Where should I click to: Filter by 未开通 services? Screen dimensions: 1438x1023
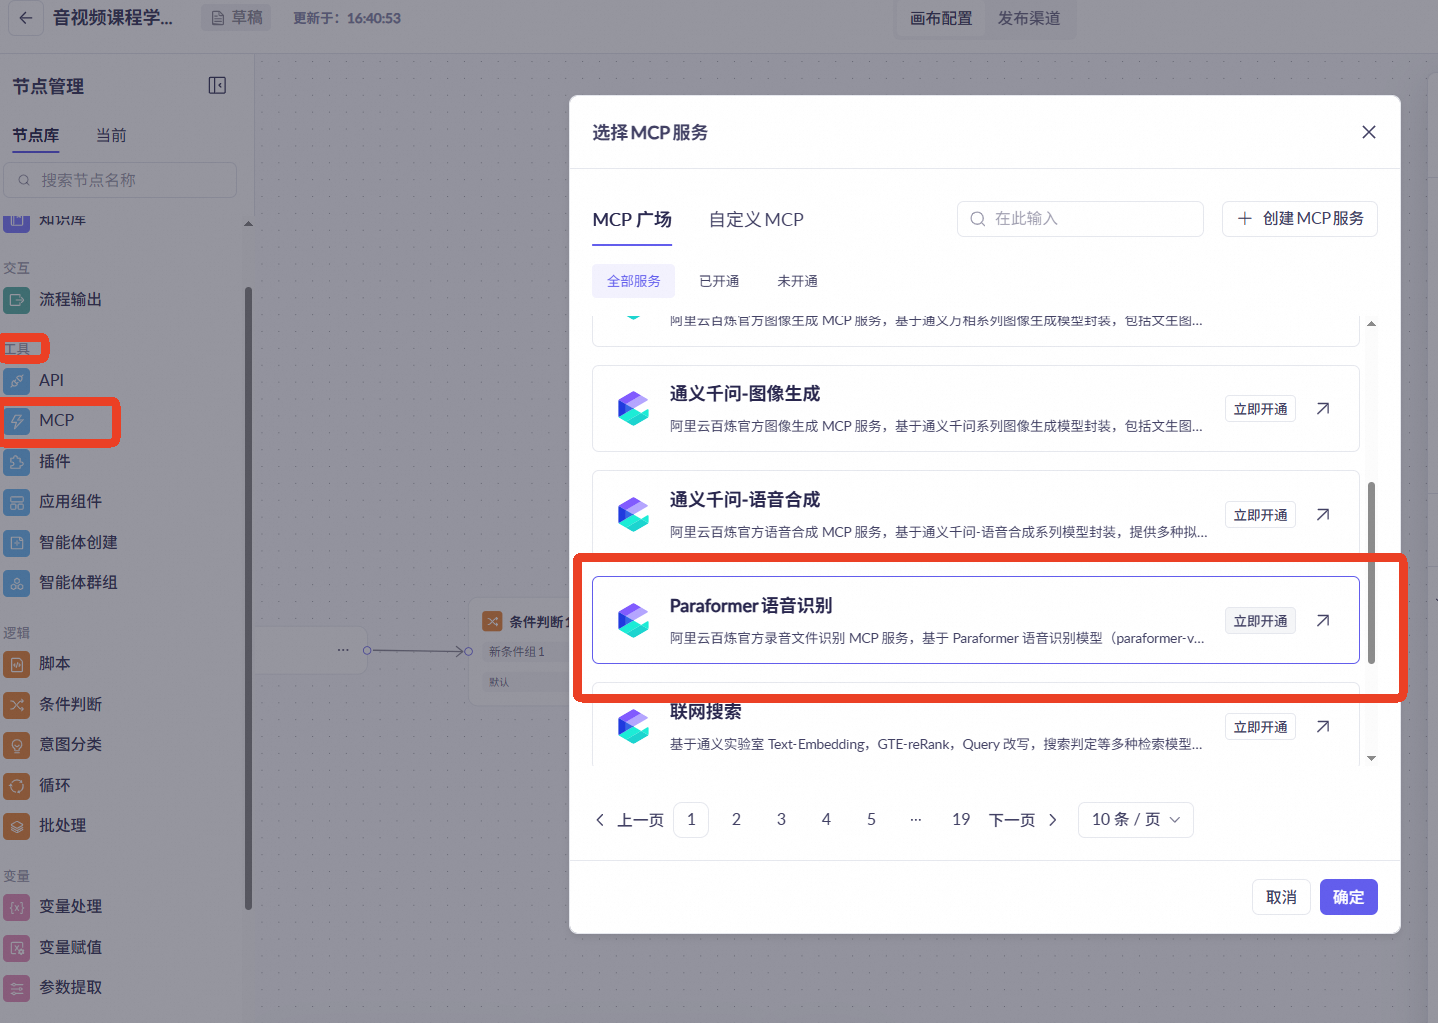[x=797, y=281]
